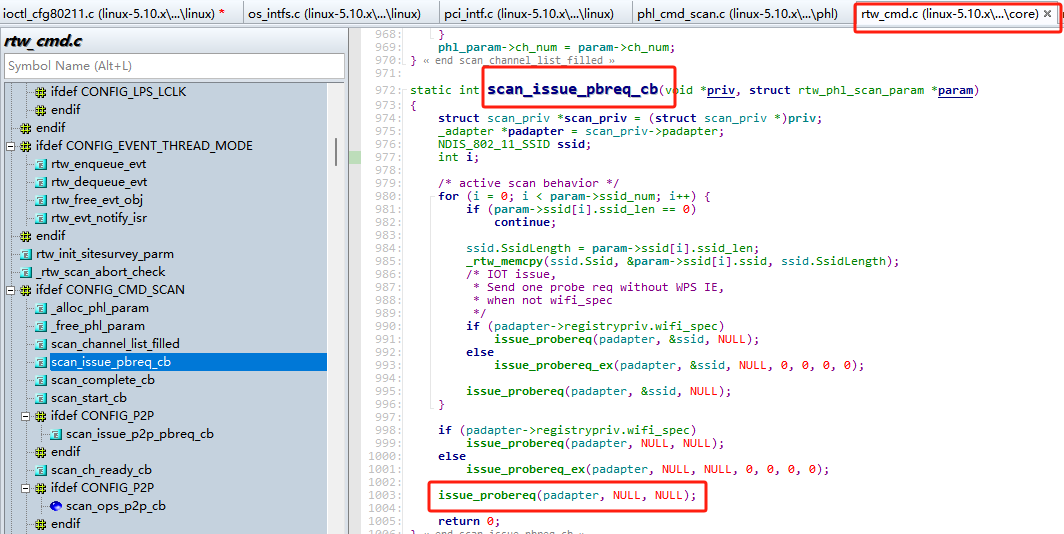Image resolution: width=1064 pixels, height=534 pixels.
Task: Click the underlined param parameter on line 972
Action: coord(955,90)
